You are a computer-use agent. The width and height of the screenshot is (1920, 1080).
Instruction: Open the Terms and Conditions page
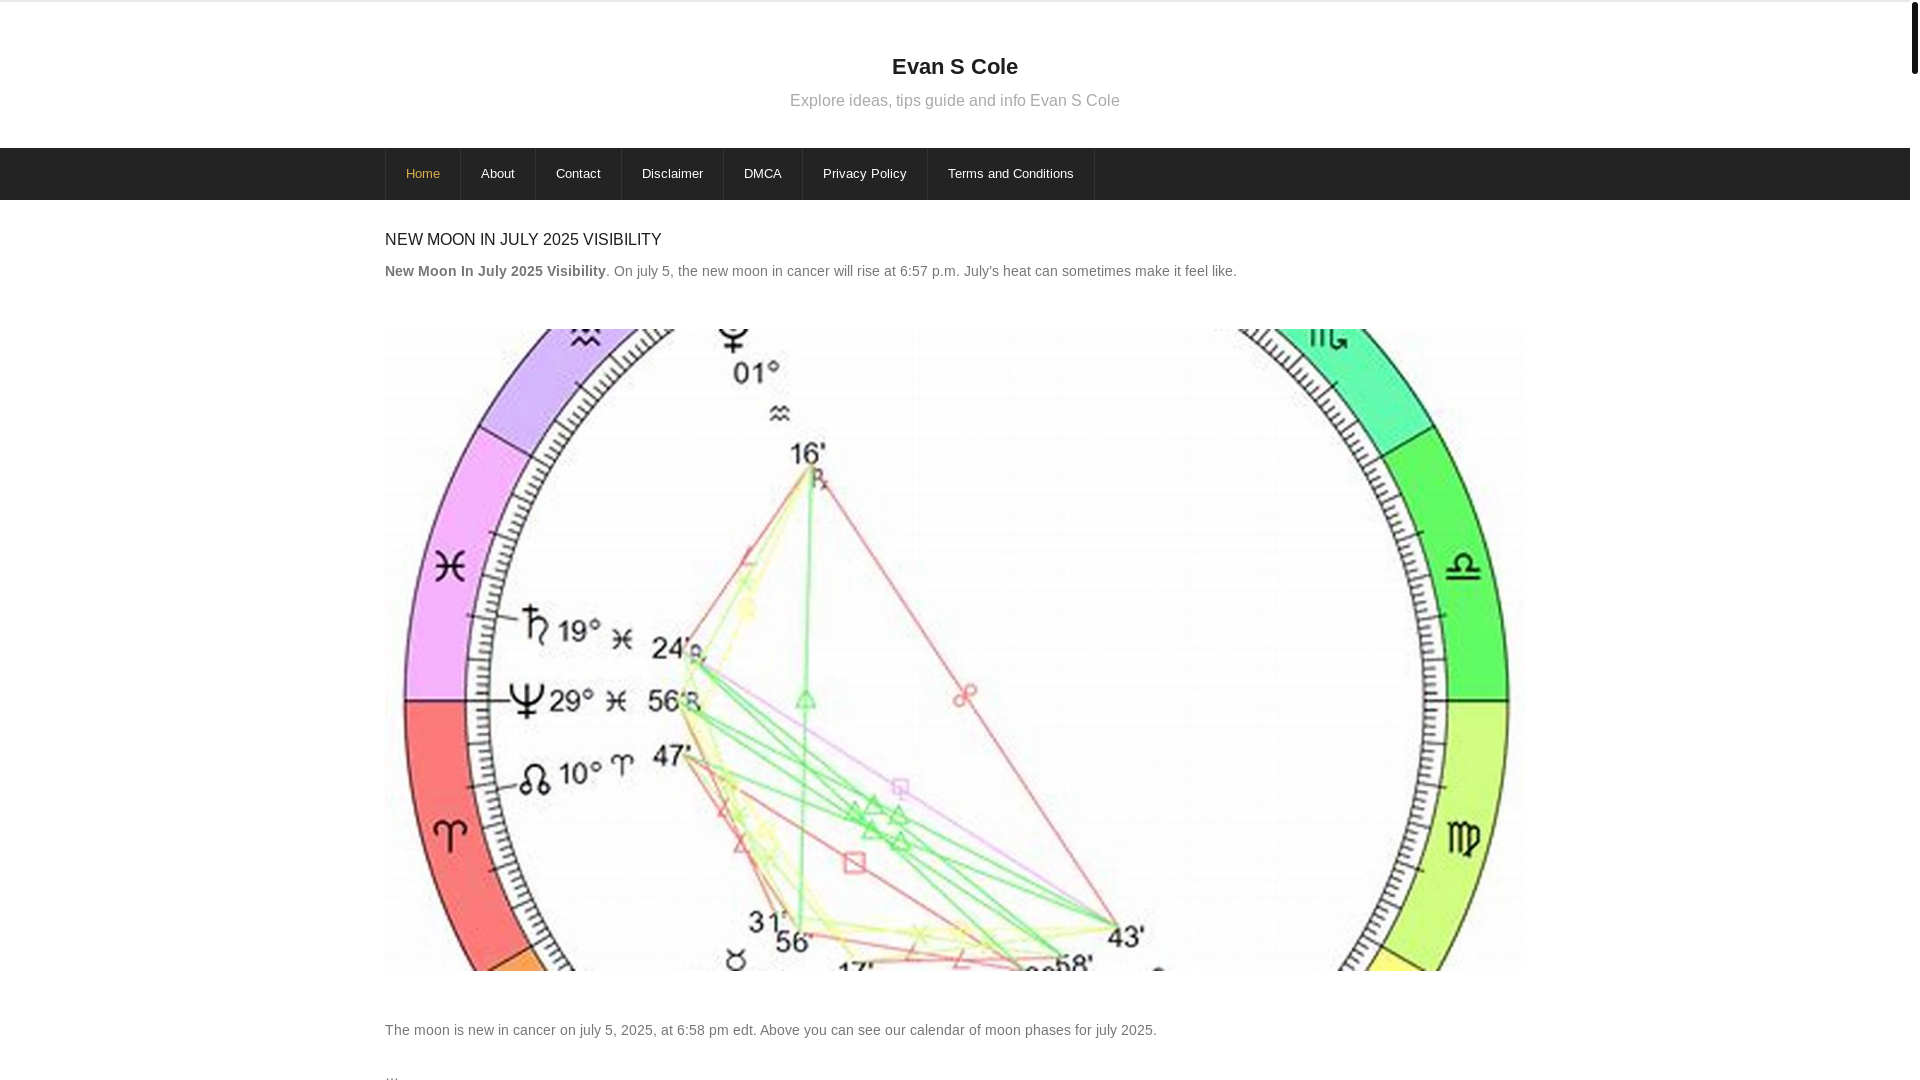1011,174
